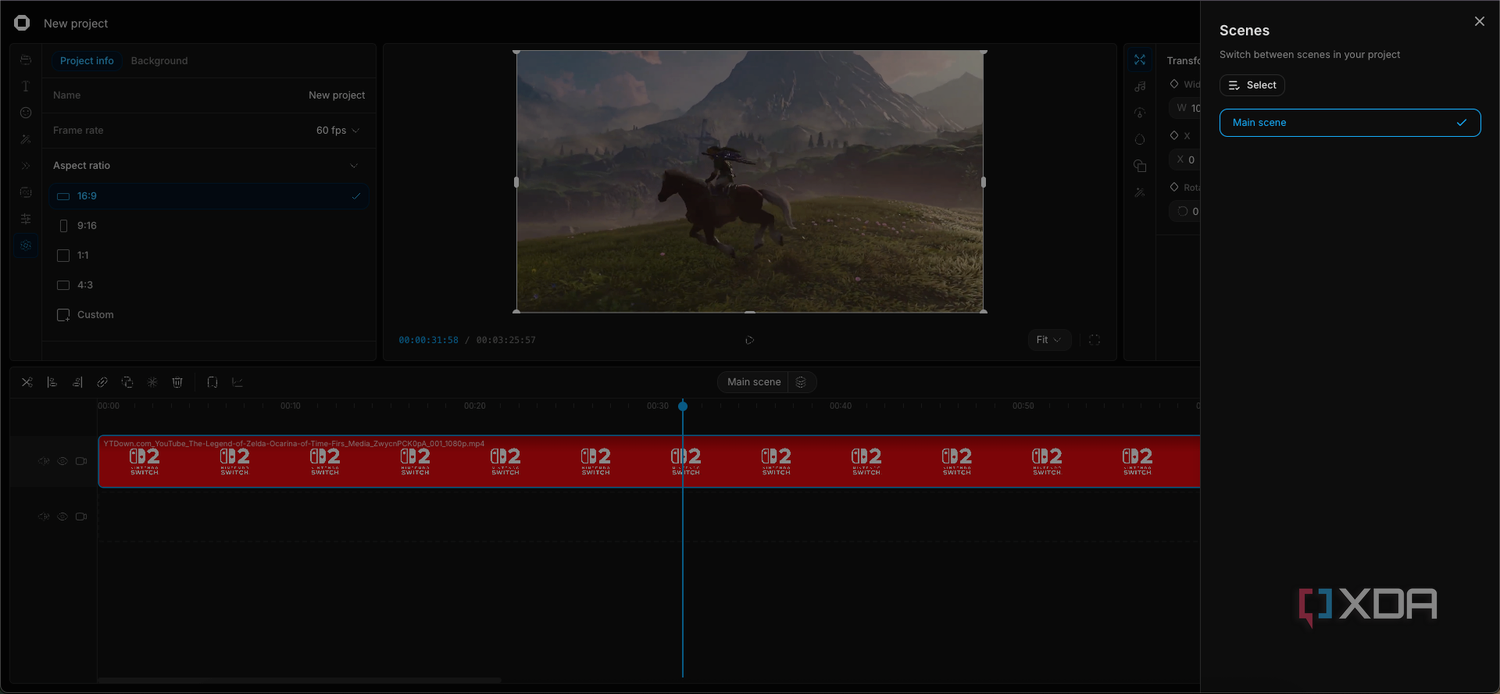
Task: Switch to the Background tab
Action: [159, 61]
